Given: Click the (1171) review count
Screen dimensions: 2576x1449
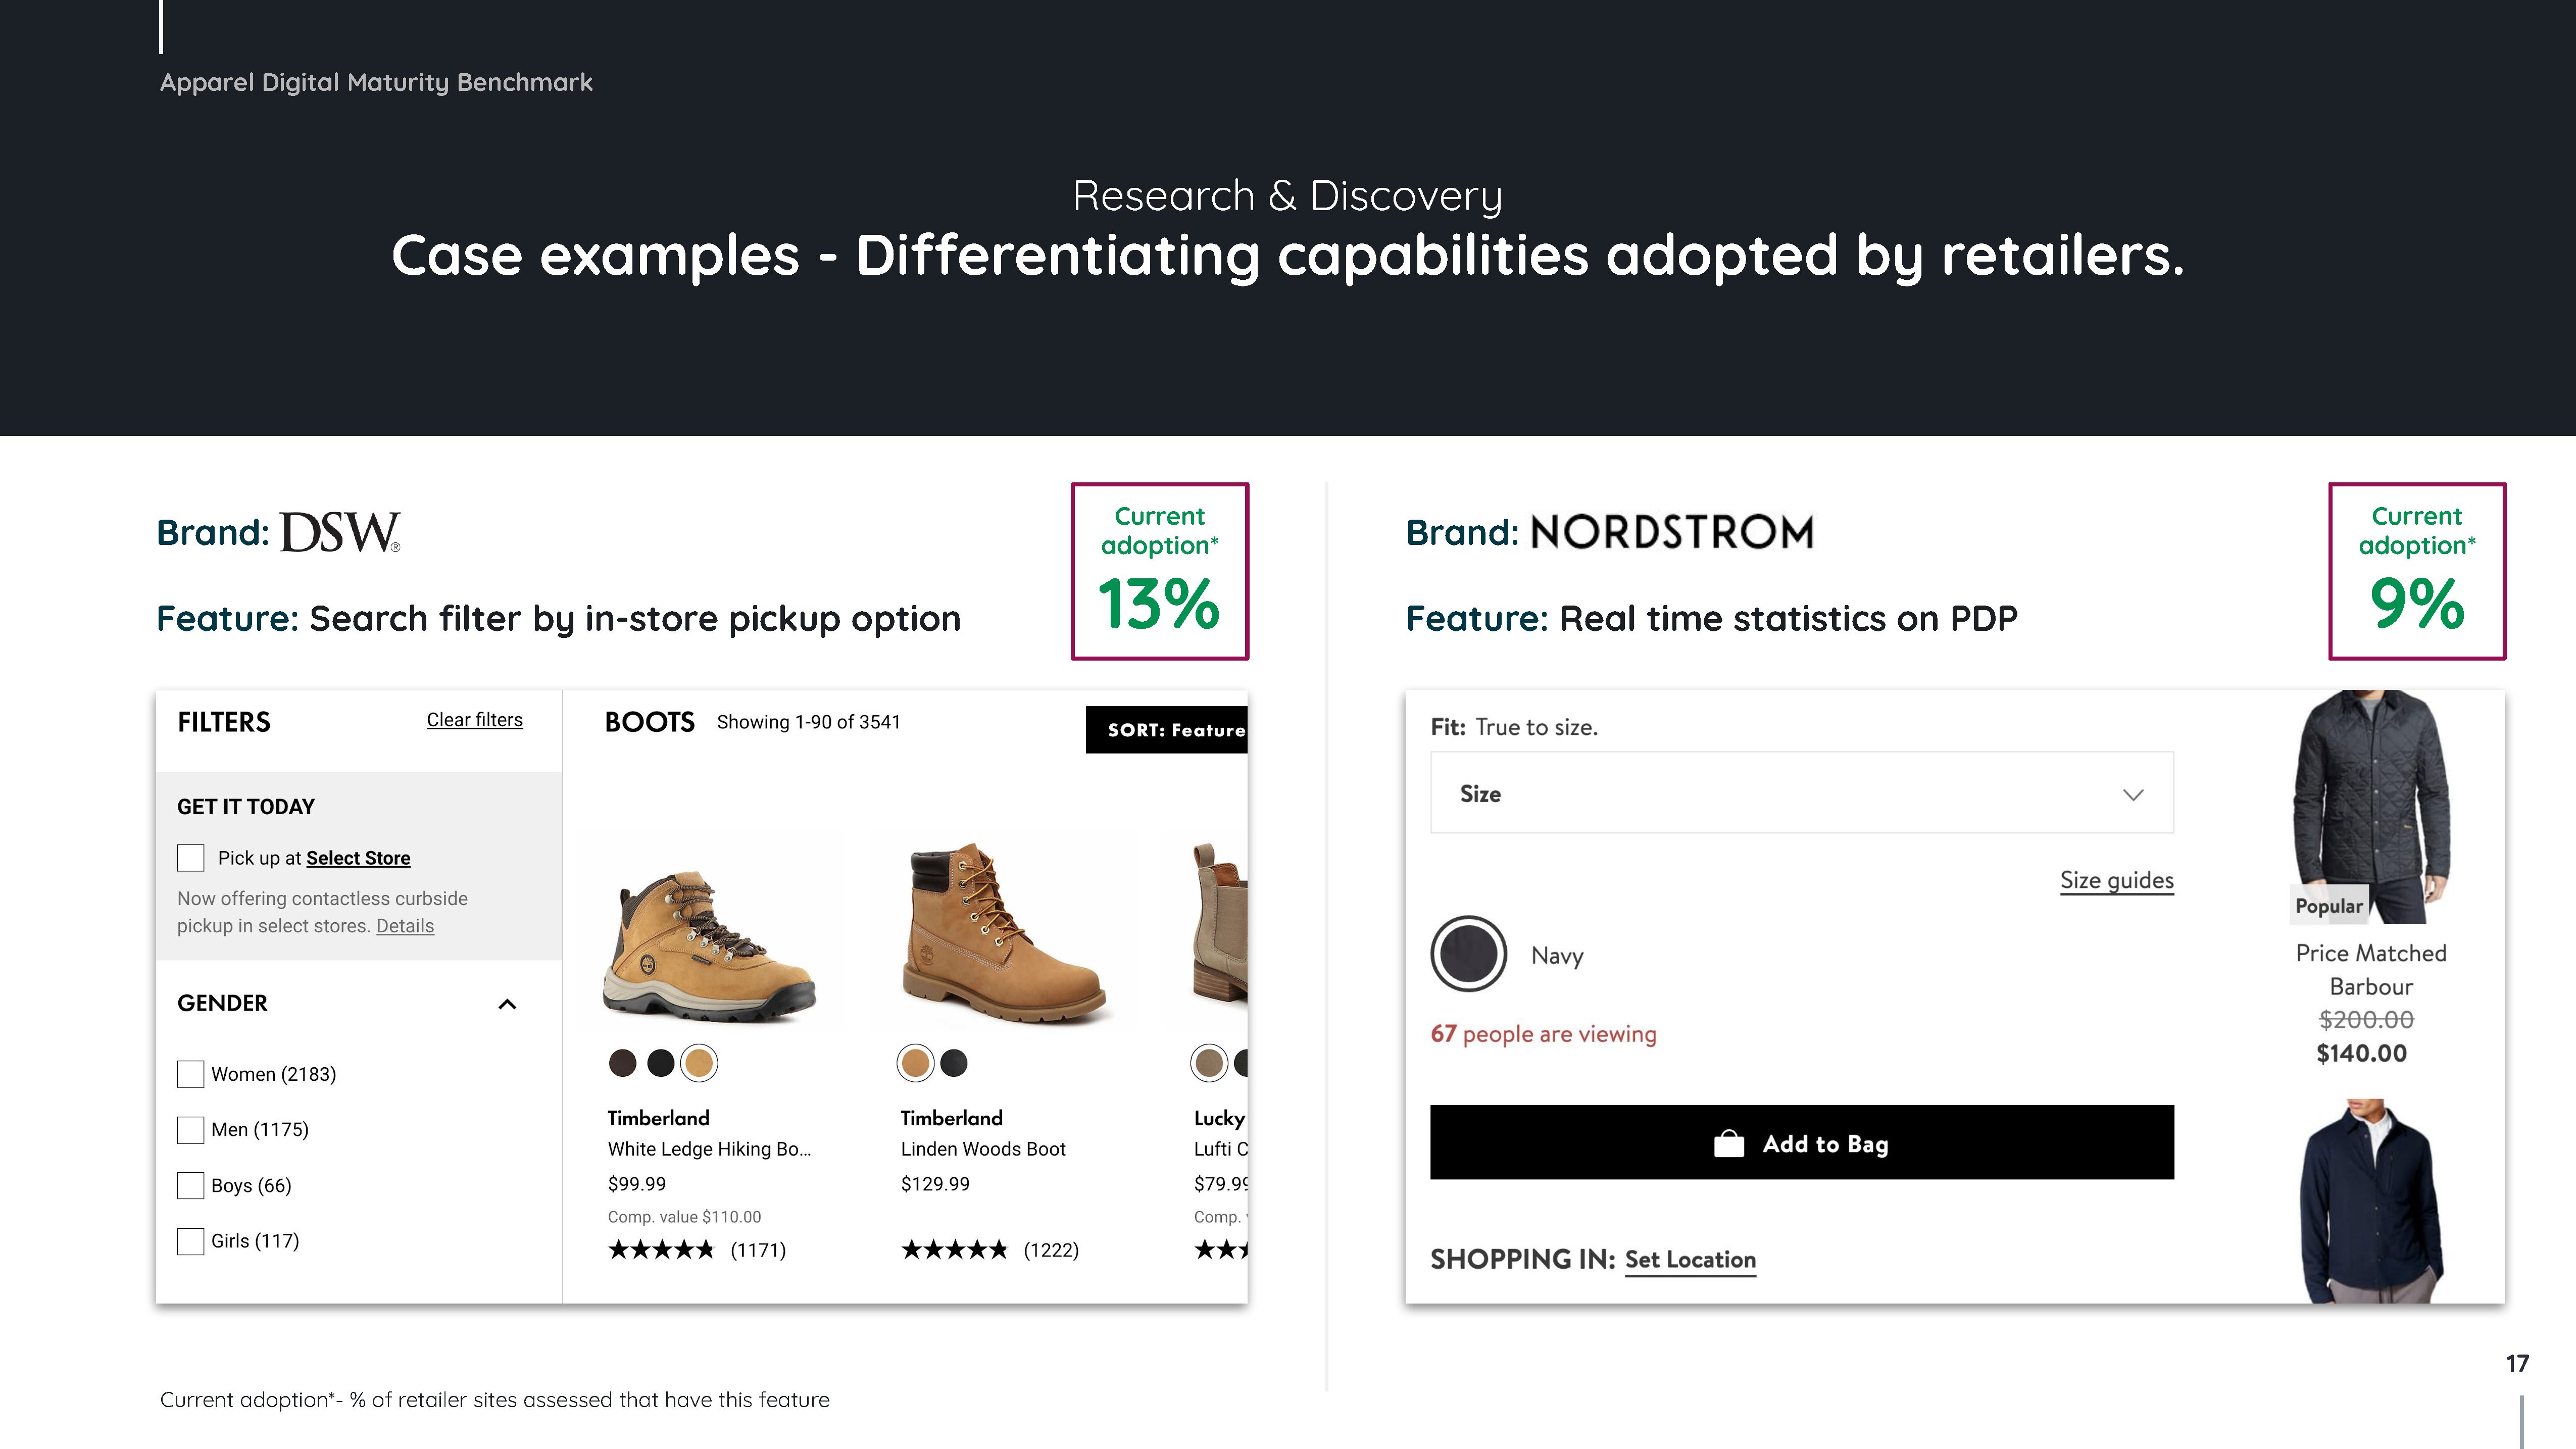Looking at the screenshot, I should click(x=758, y=1250).
